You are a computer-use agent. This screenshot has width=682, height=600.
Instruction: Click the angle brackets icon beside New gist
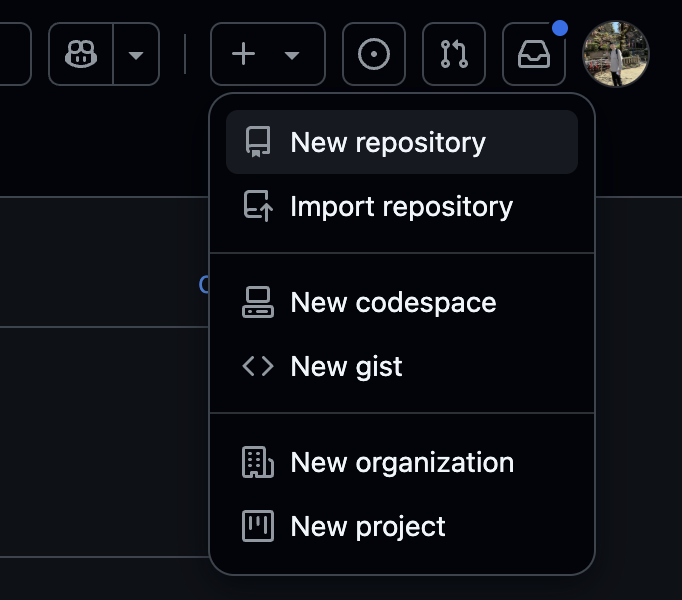[258, 366]
